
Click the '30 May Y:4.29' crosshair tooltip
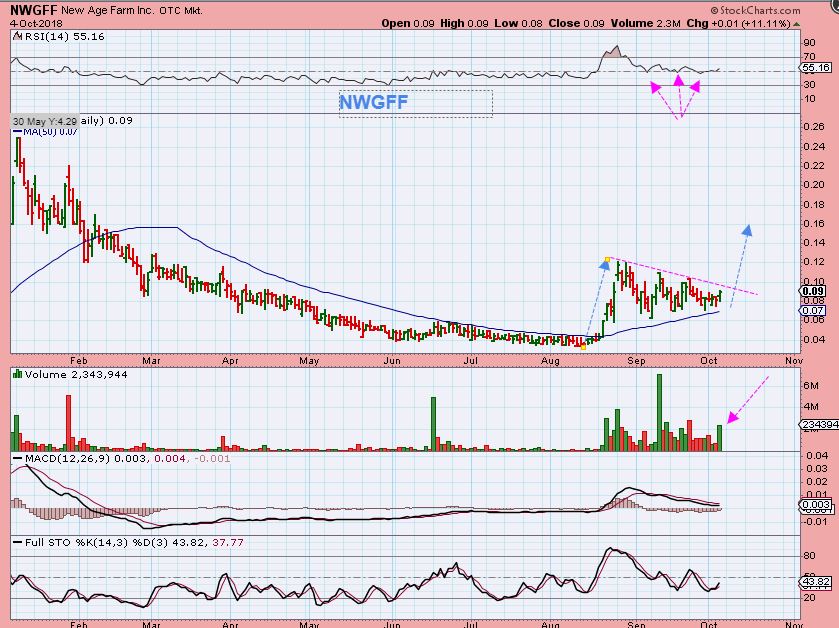point(45,121)
